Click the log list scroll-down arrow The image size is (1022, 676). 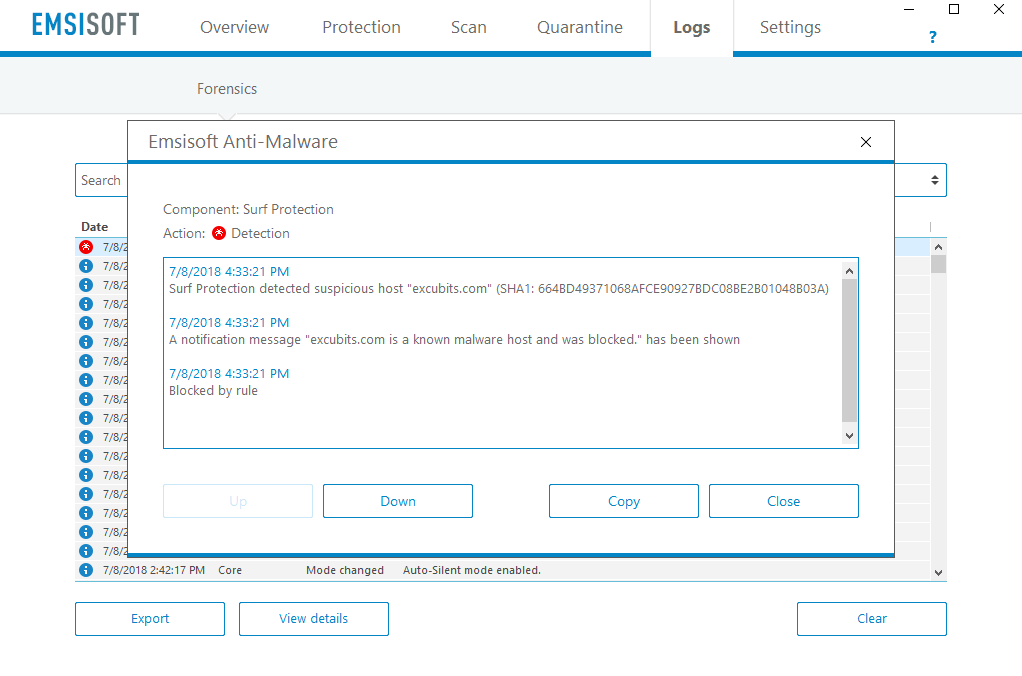[x=938, y=572]
